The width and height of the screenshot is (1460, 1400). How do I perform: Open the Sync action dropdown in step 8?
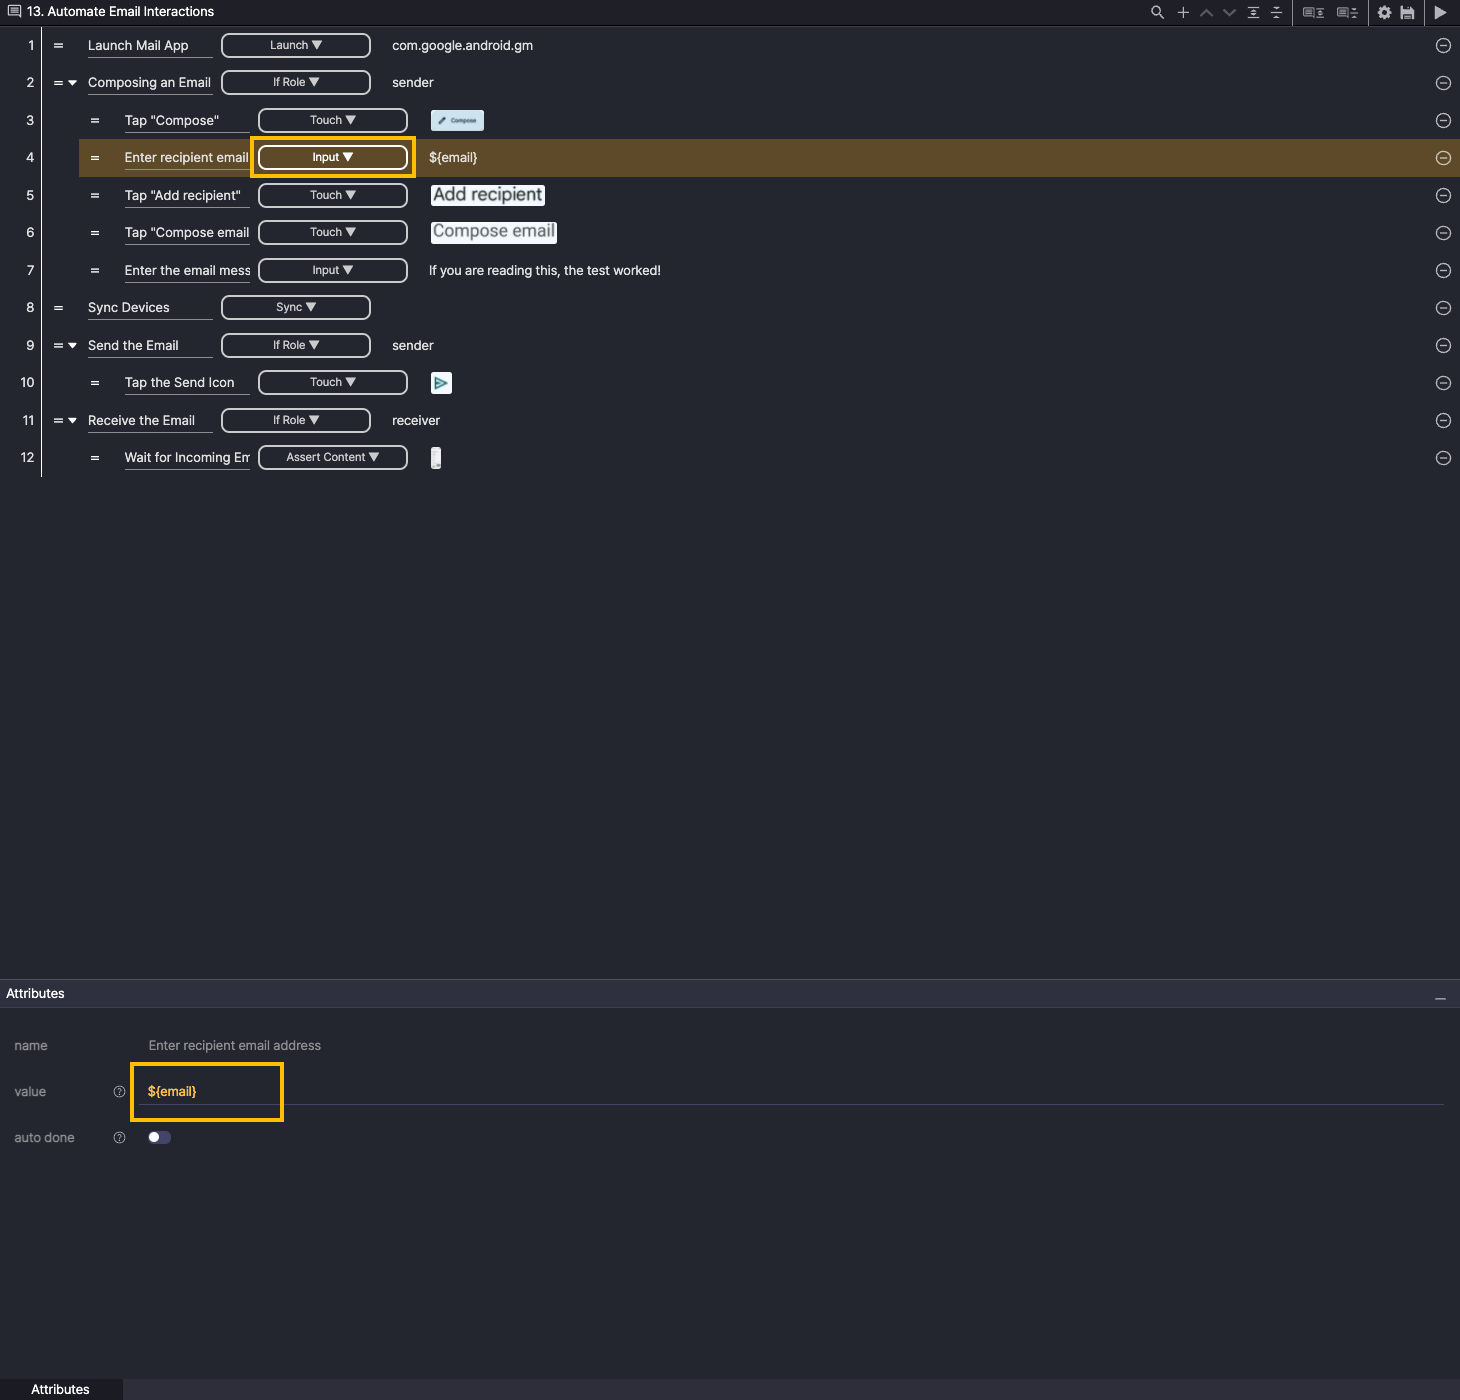click(x=295, y=308)
